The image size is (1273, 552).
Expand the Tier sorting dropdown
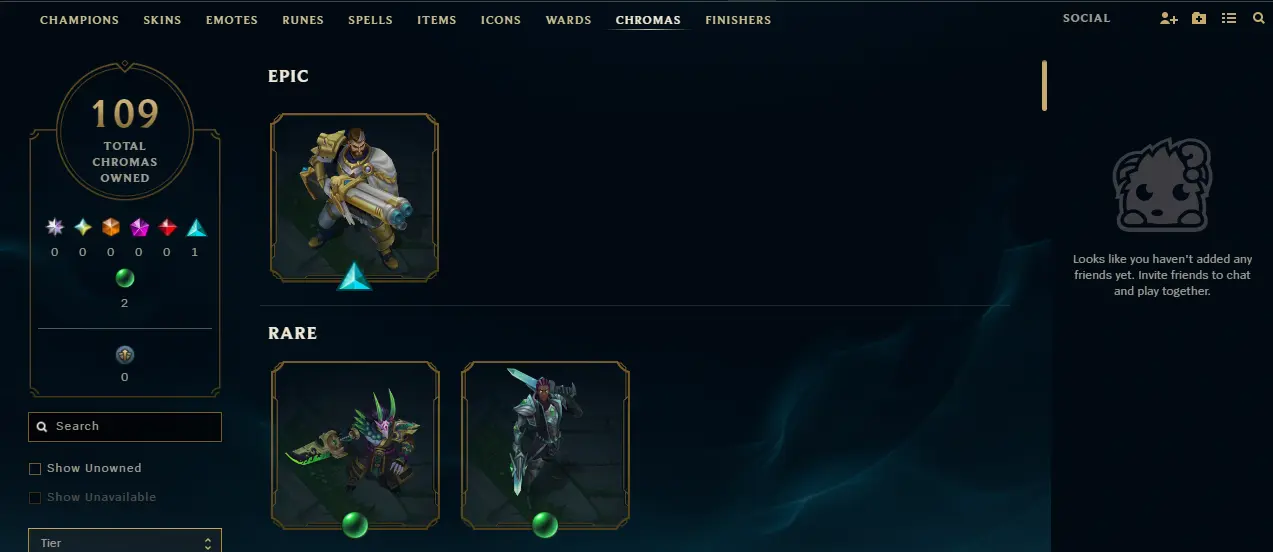click(x=125, y=541)
